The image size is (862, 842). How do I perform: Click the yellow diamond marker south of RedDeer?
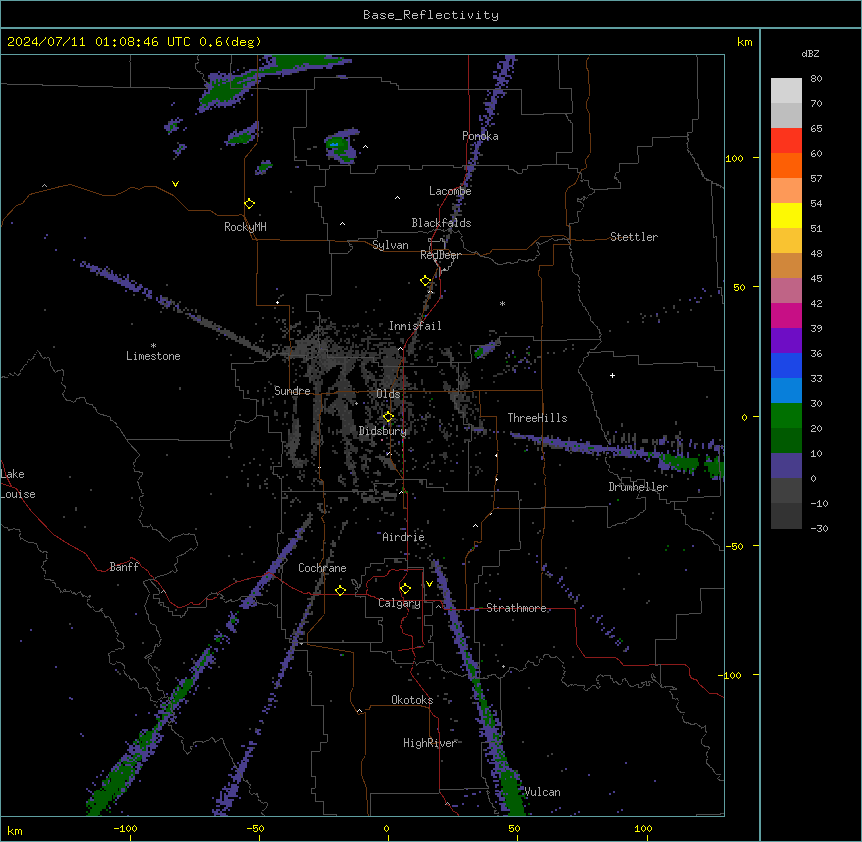[x=426, y=281]
